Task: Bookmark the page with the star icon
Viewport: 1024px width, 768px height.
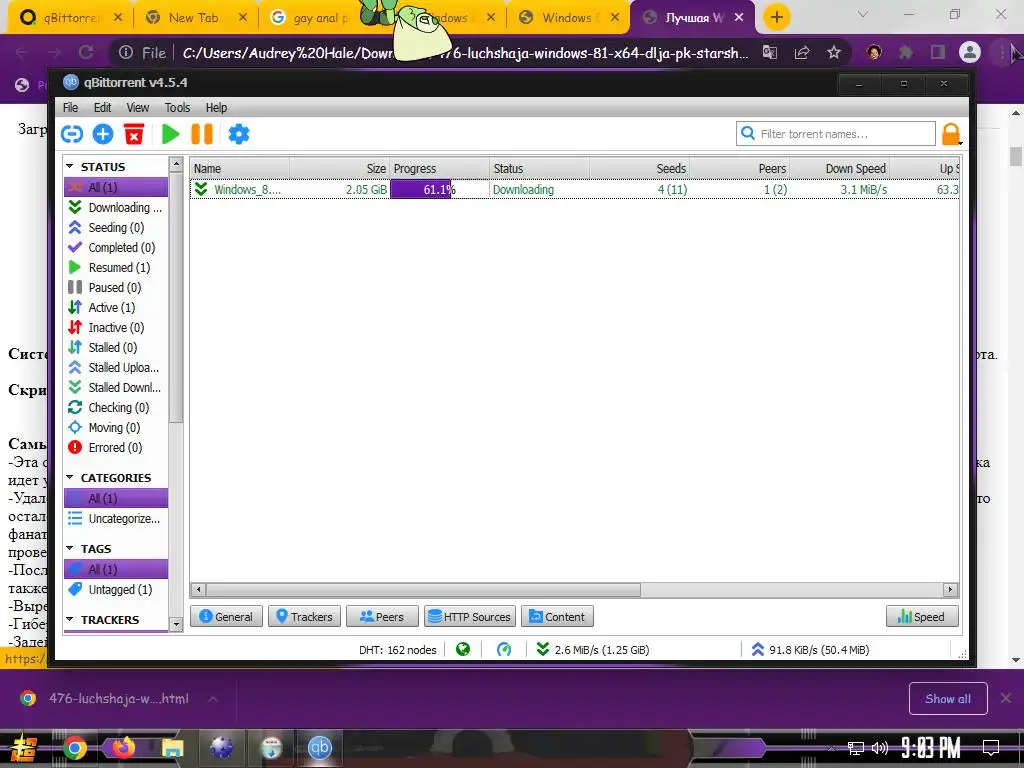Action: (834, 52)
